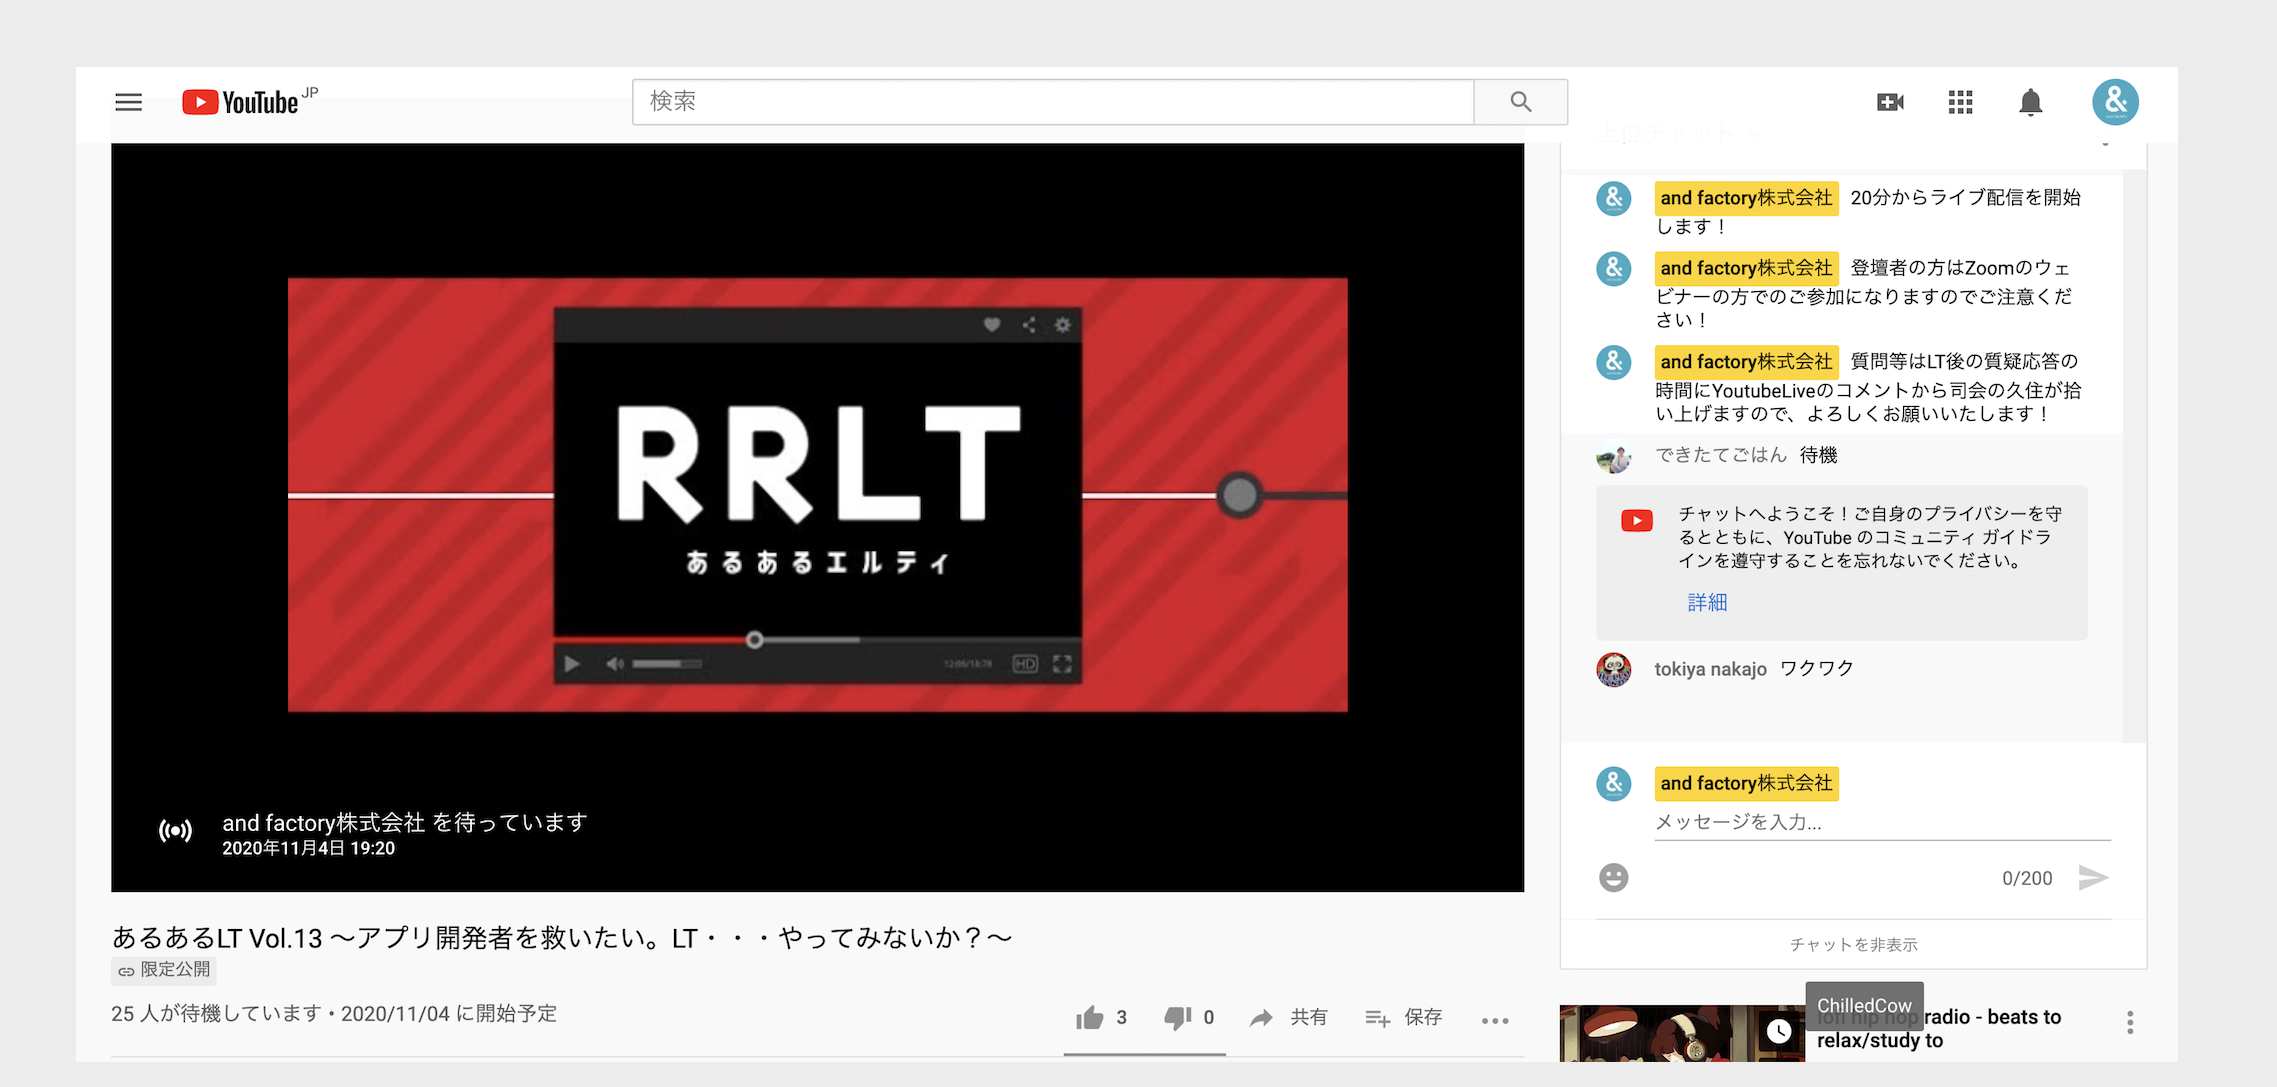Click your channel profile avatar

tap(2114, 101)
